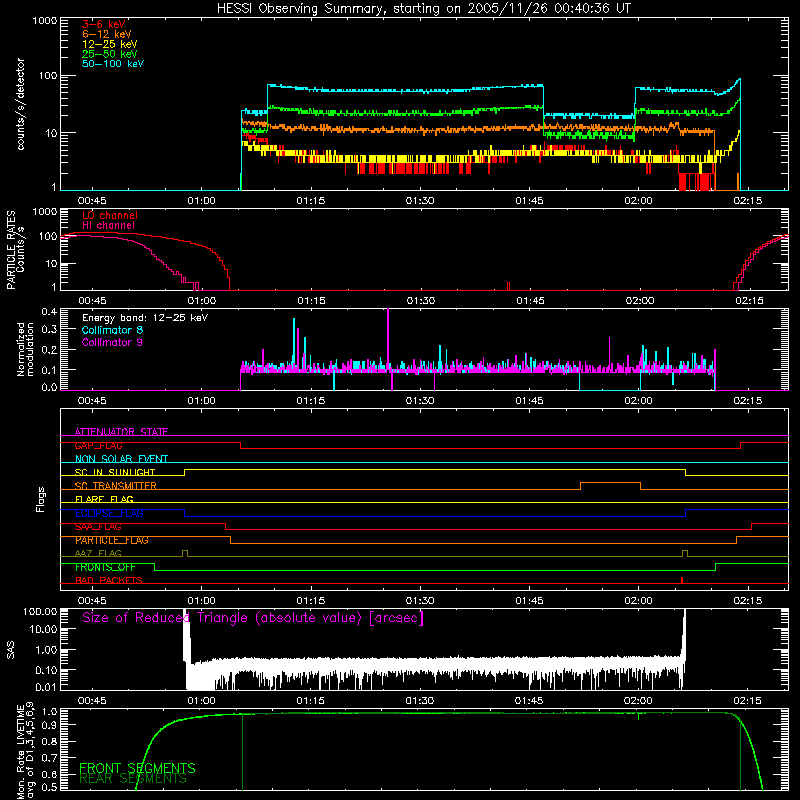Screen dimensions: 800x800
Task: Click 02:00 tick under the particle rates plot
Action: pos(640,301)
